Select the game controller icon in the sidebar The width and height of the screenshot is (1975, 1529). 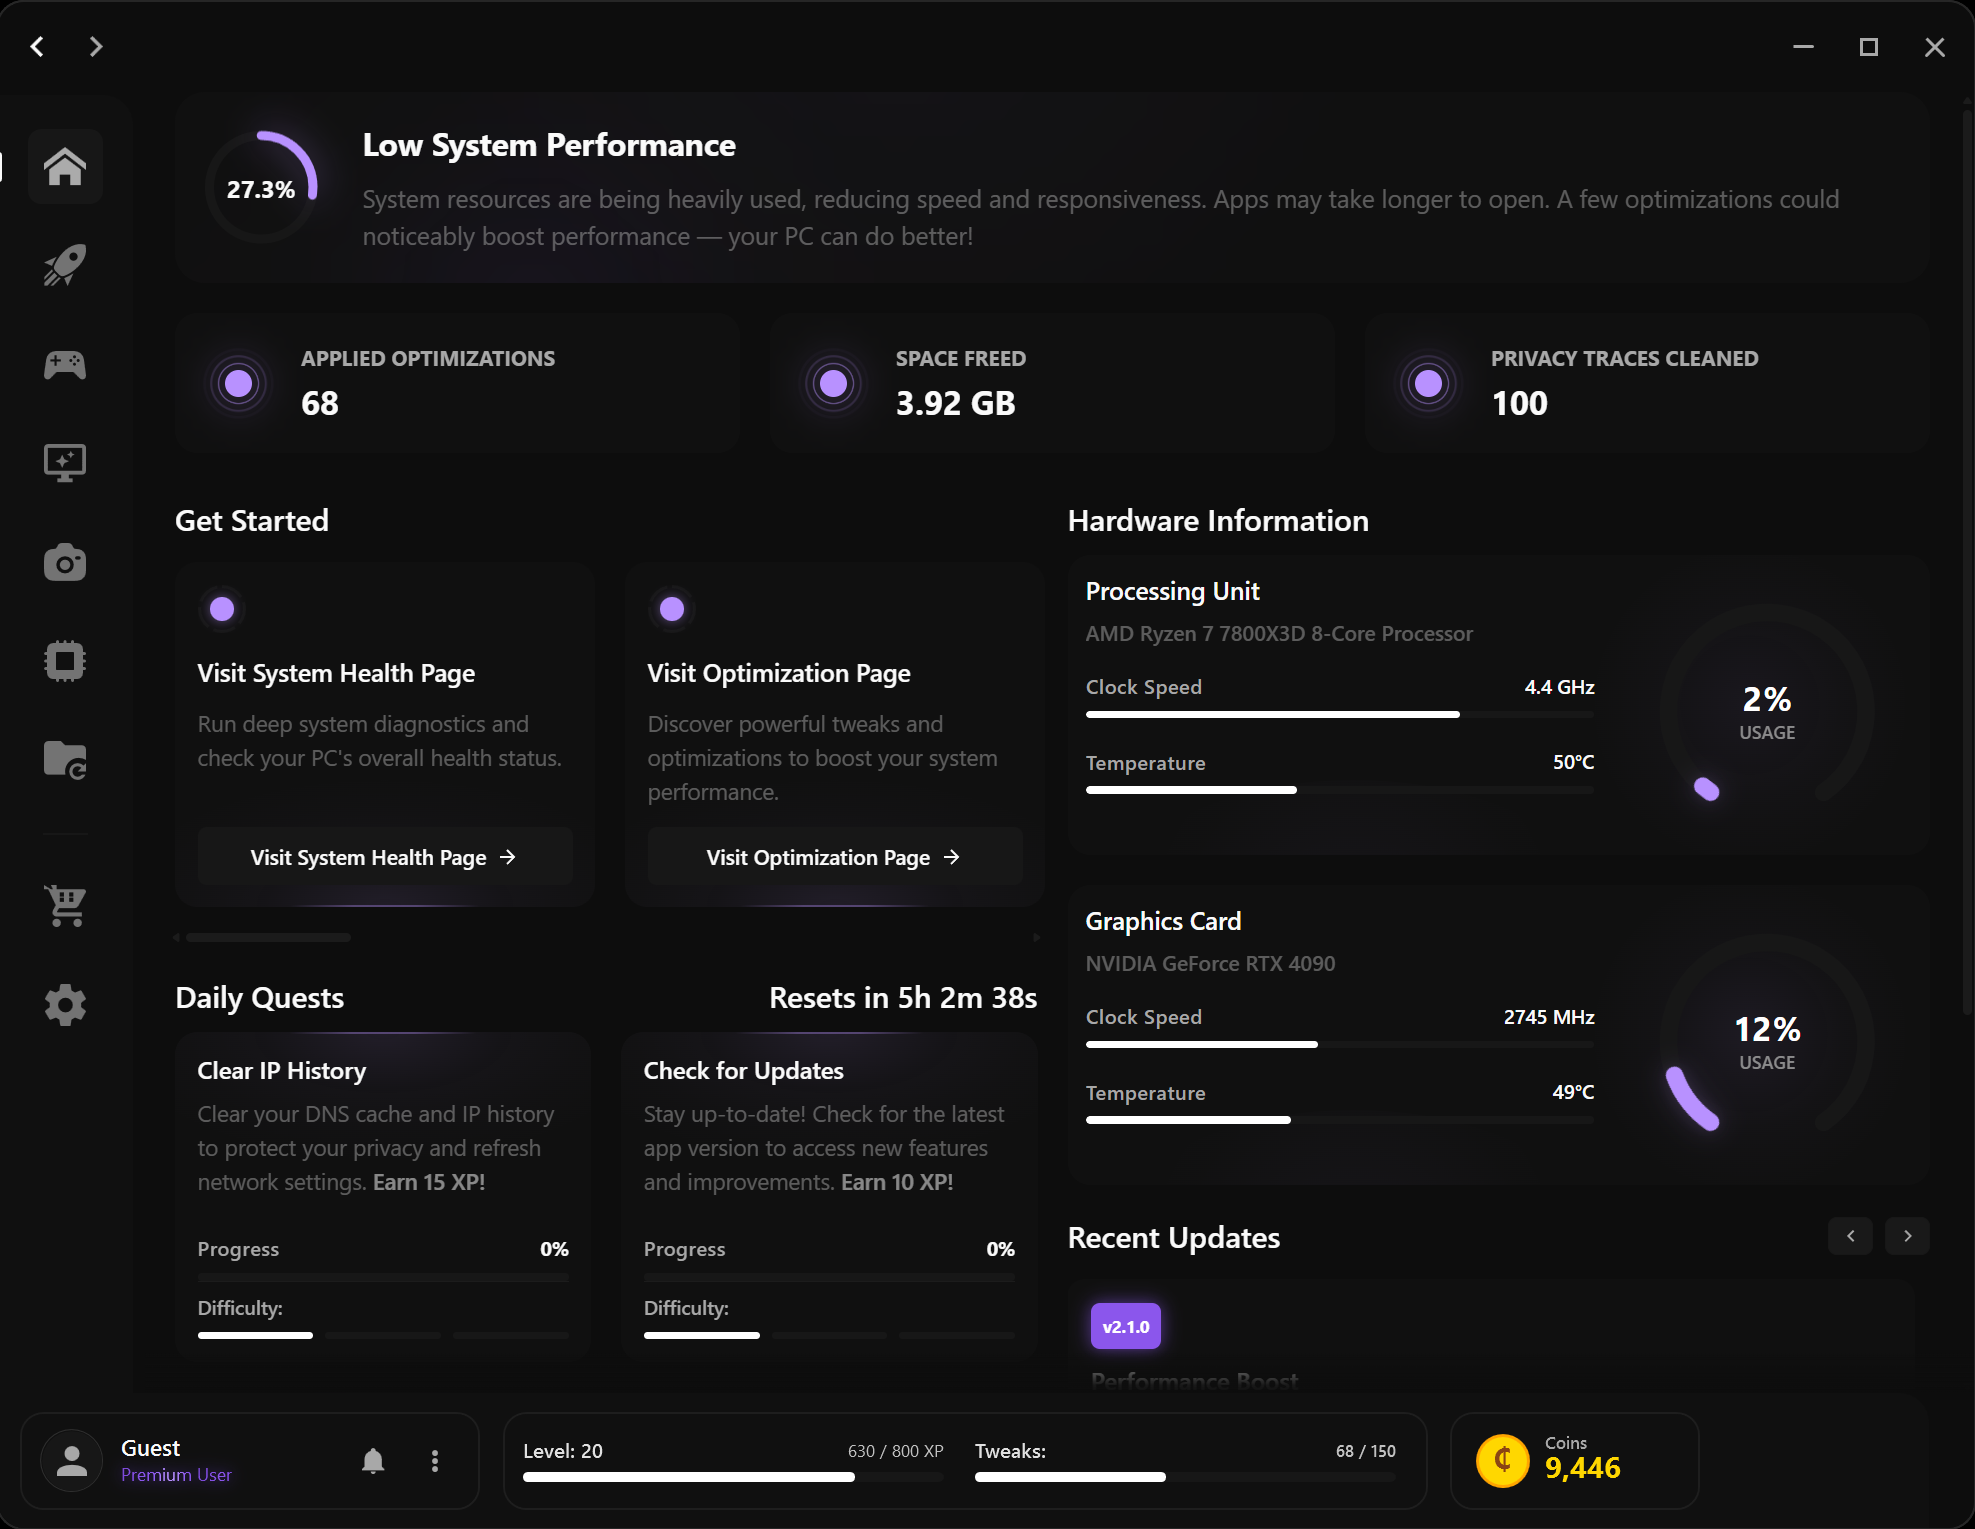[64, 364]
